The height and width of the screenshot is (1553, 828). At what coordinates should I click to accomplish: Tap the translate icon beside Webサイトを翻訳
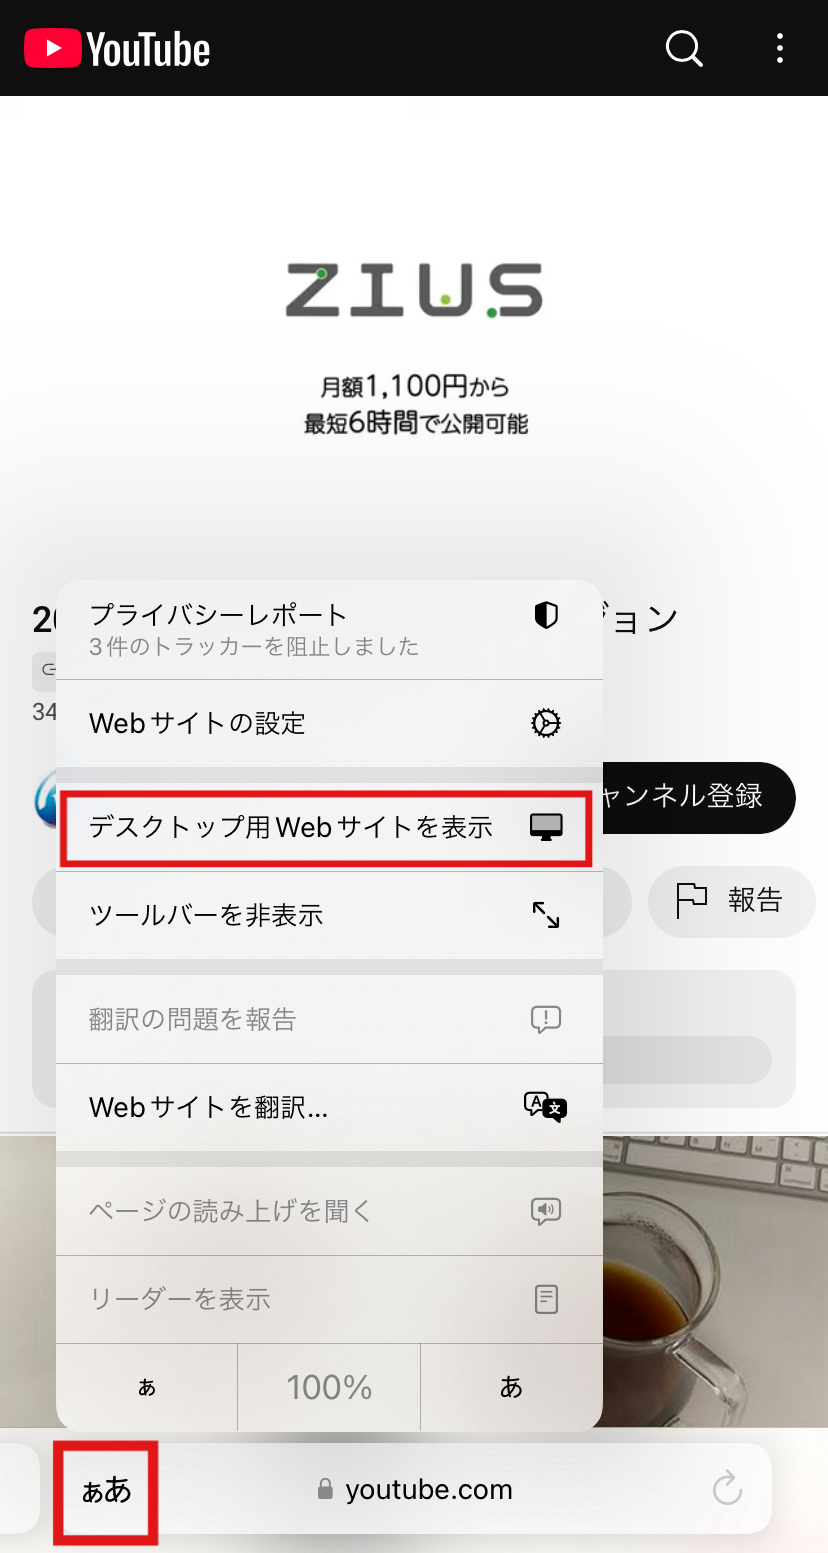546,1107
